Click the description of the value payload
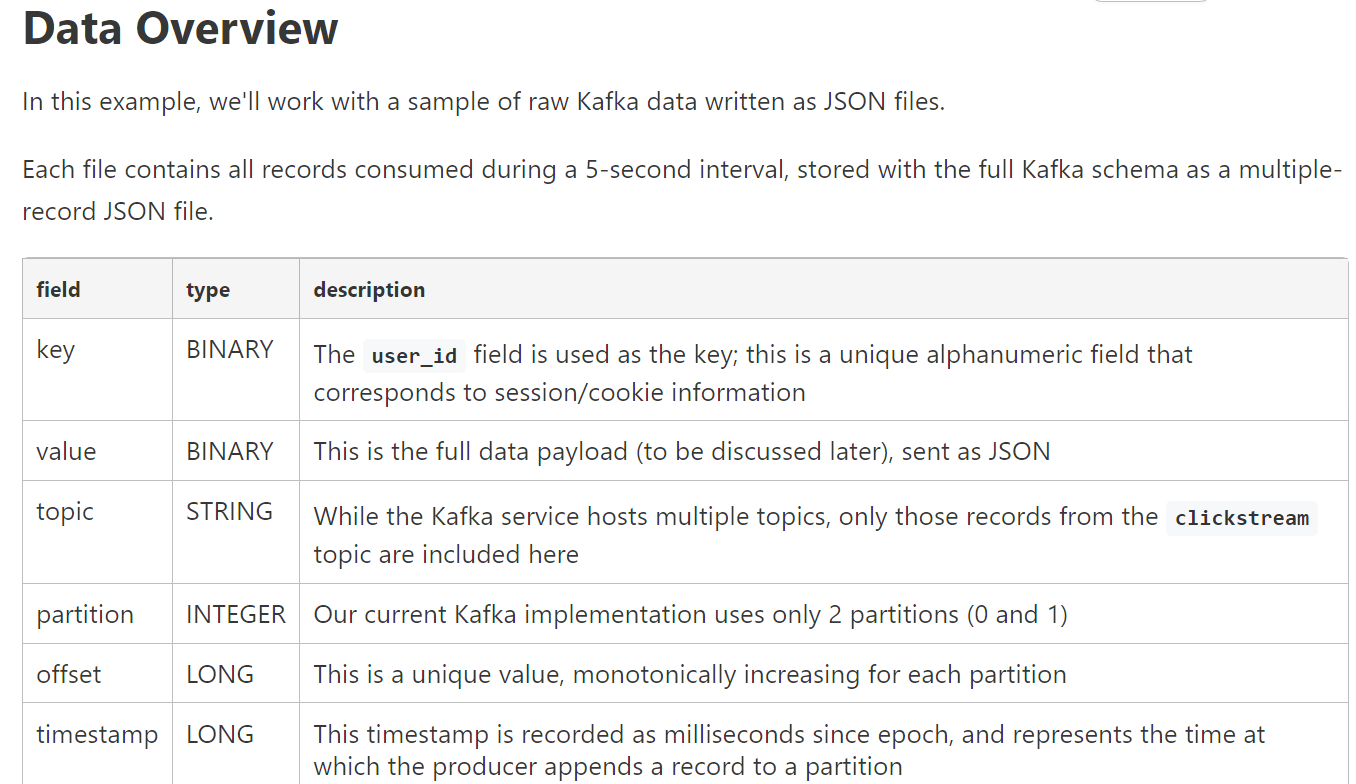 click(682, 451)
